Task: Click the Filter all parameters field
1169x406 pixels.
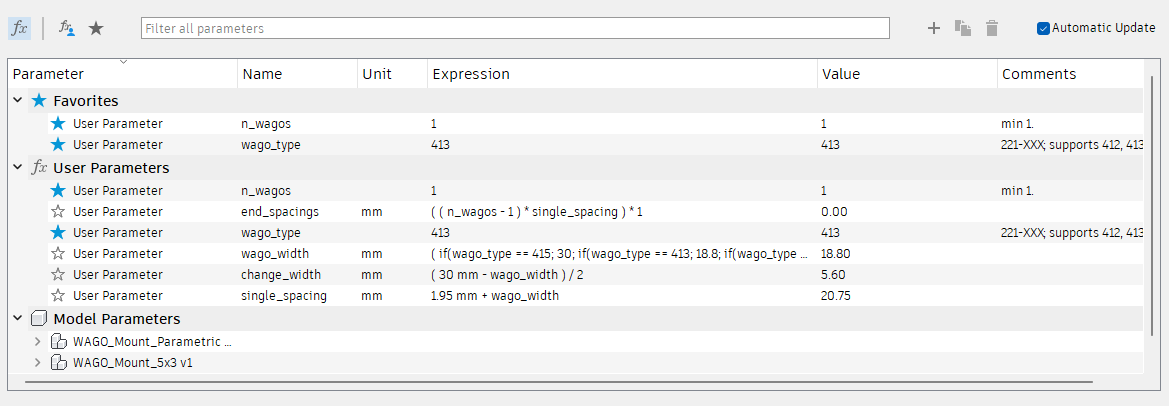Action: click(x=515, y=29)
